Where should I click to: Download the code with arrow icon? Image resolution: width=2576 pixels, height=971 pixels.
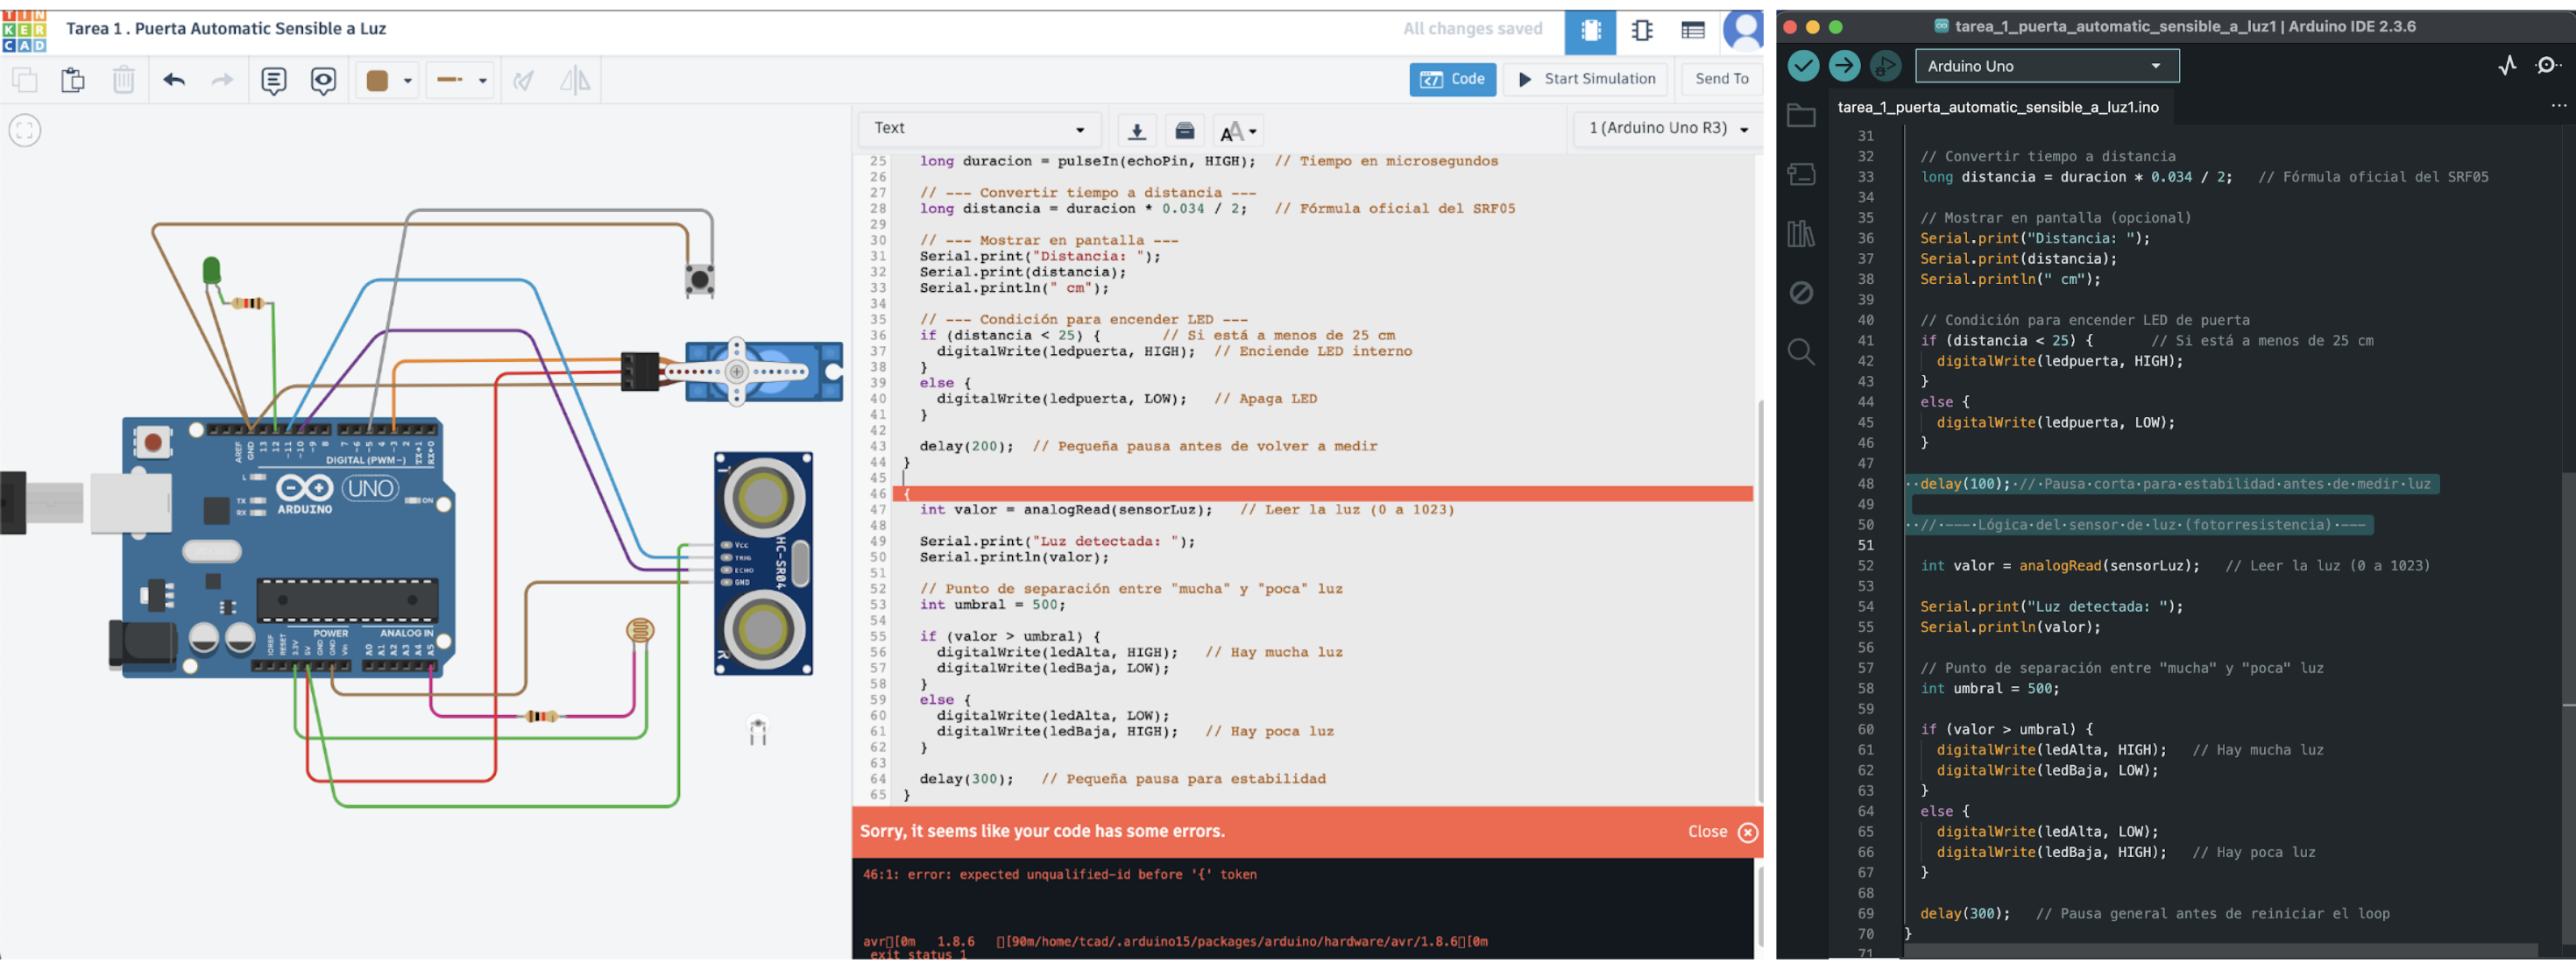click(x=1136, y=131)
